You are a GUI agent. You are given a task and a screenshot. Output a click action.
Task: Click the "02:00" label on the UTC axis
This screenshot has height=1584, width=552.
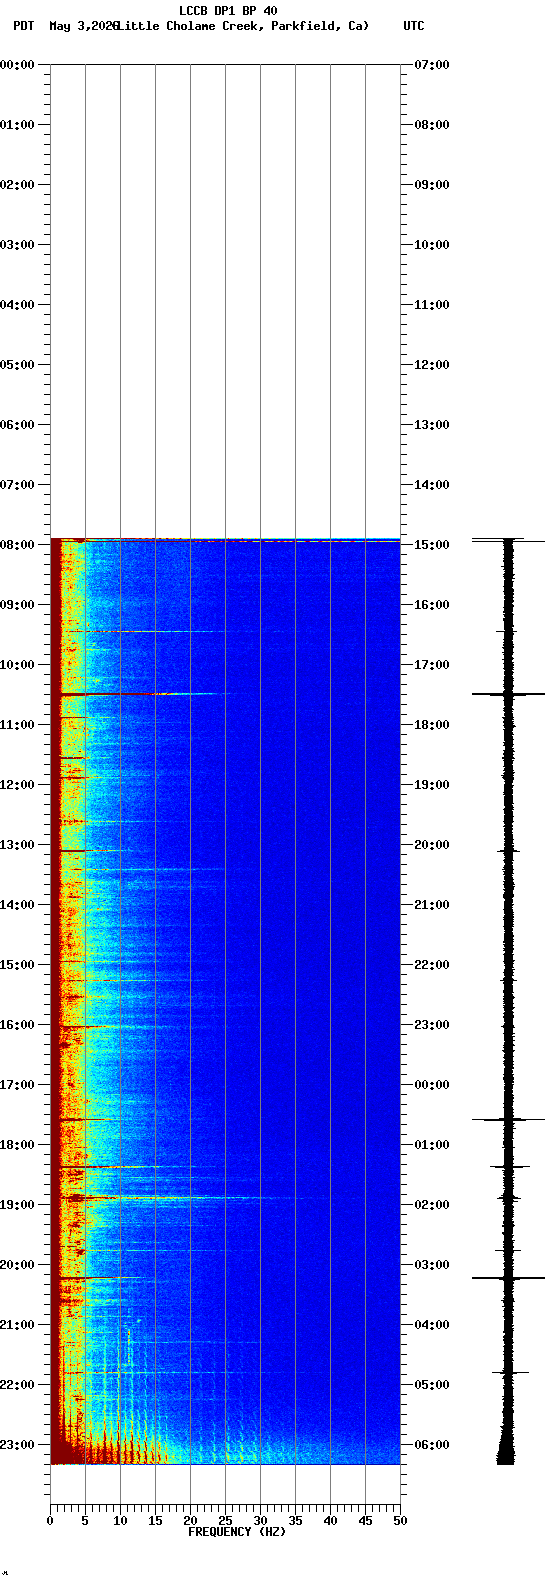pos(432,1205)
